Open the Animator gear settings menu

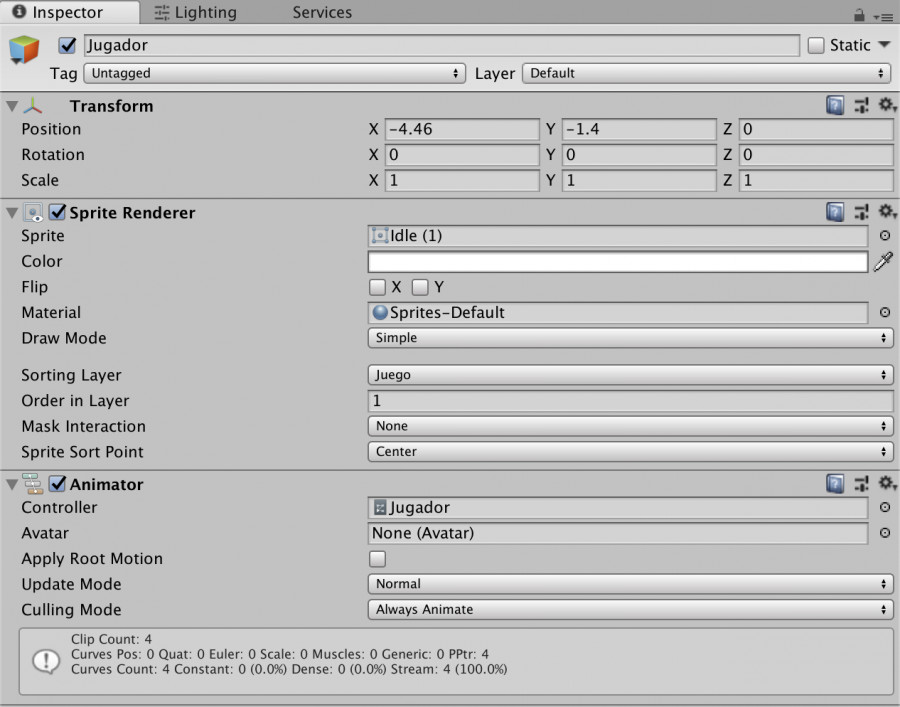pos(887,483)
